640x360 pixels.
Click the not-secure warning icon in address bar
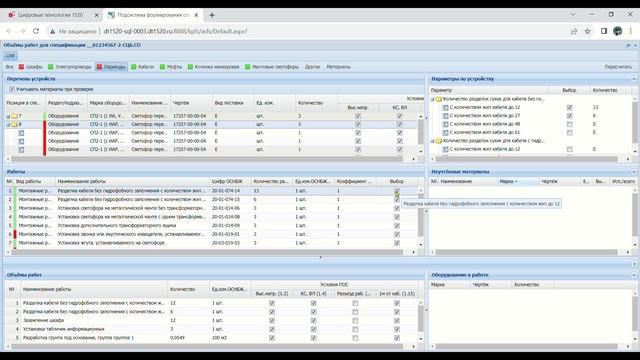(x=52, y=31)
